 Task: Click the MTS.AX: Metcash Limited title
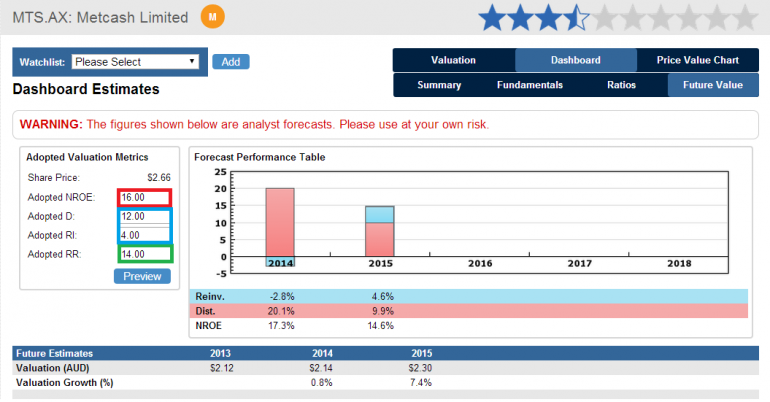point(100,18)
